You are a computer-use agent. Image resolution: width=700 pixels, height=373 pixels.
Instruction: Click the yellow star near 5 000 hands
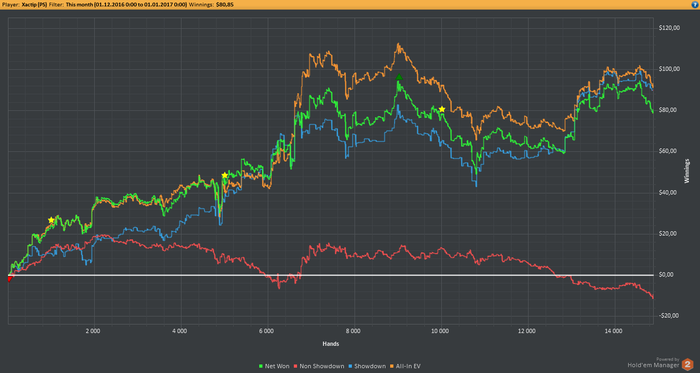(x=225, y=175)
